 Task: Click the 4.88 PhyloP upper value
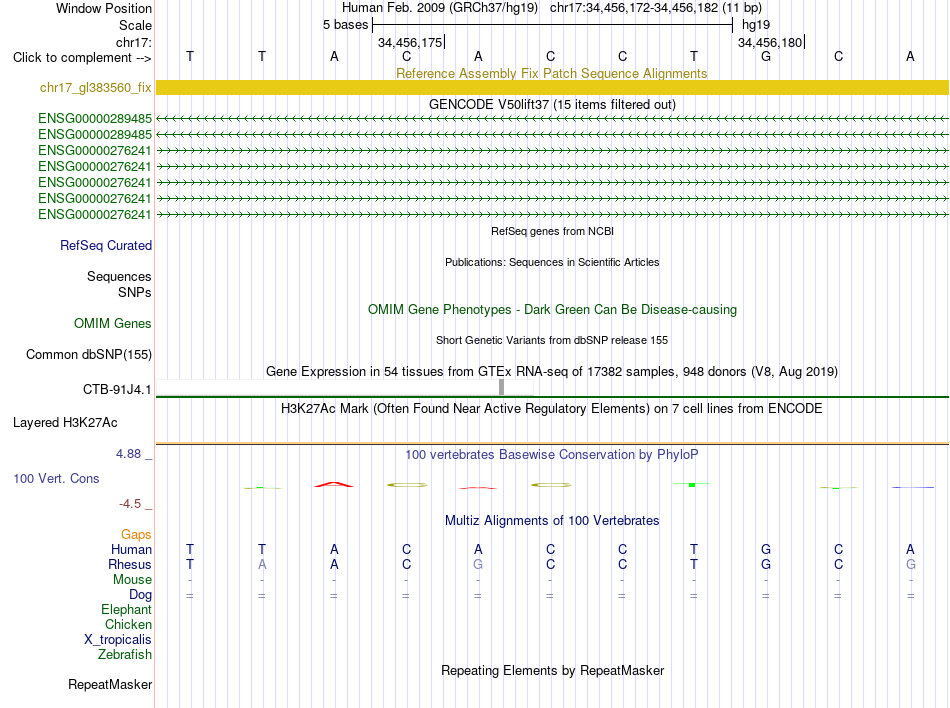[x=128, y=454]
